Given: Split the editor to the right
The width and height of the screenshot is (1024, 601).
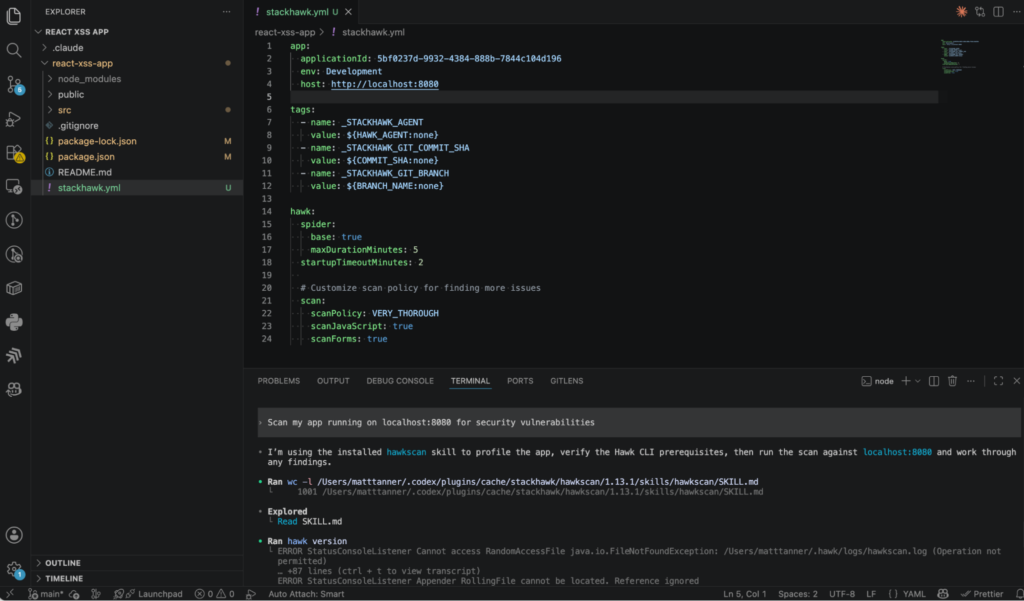Looking at the screenshot, I should 999,12.
